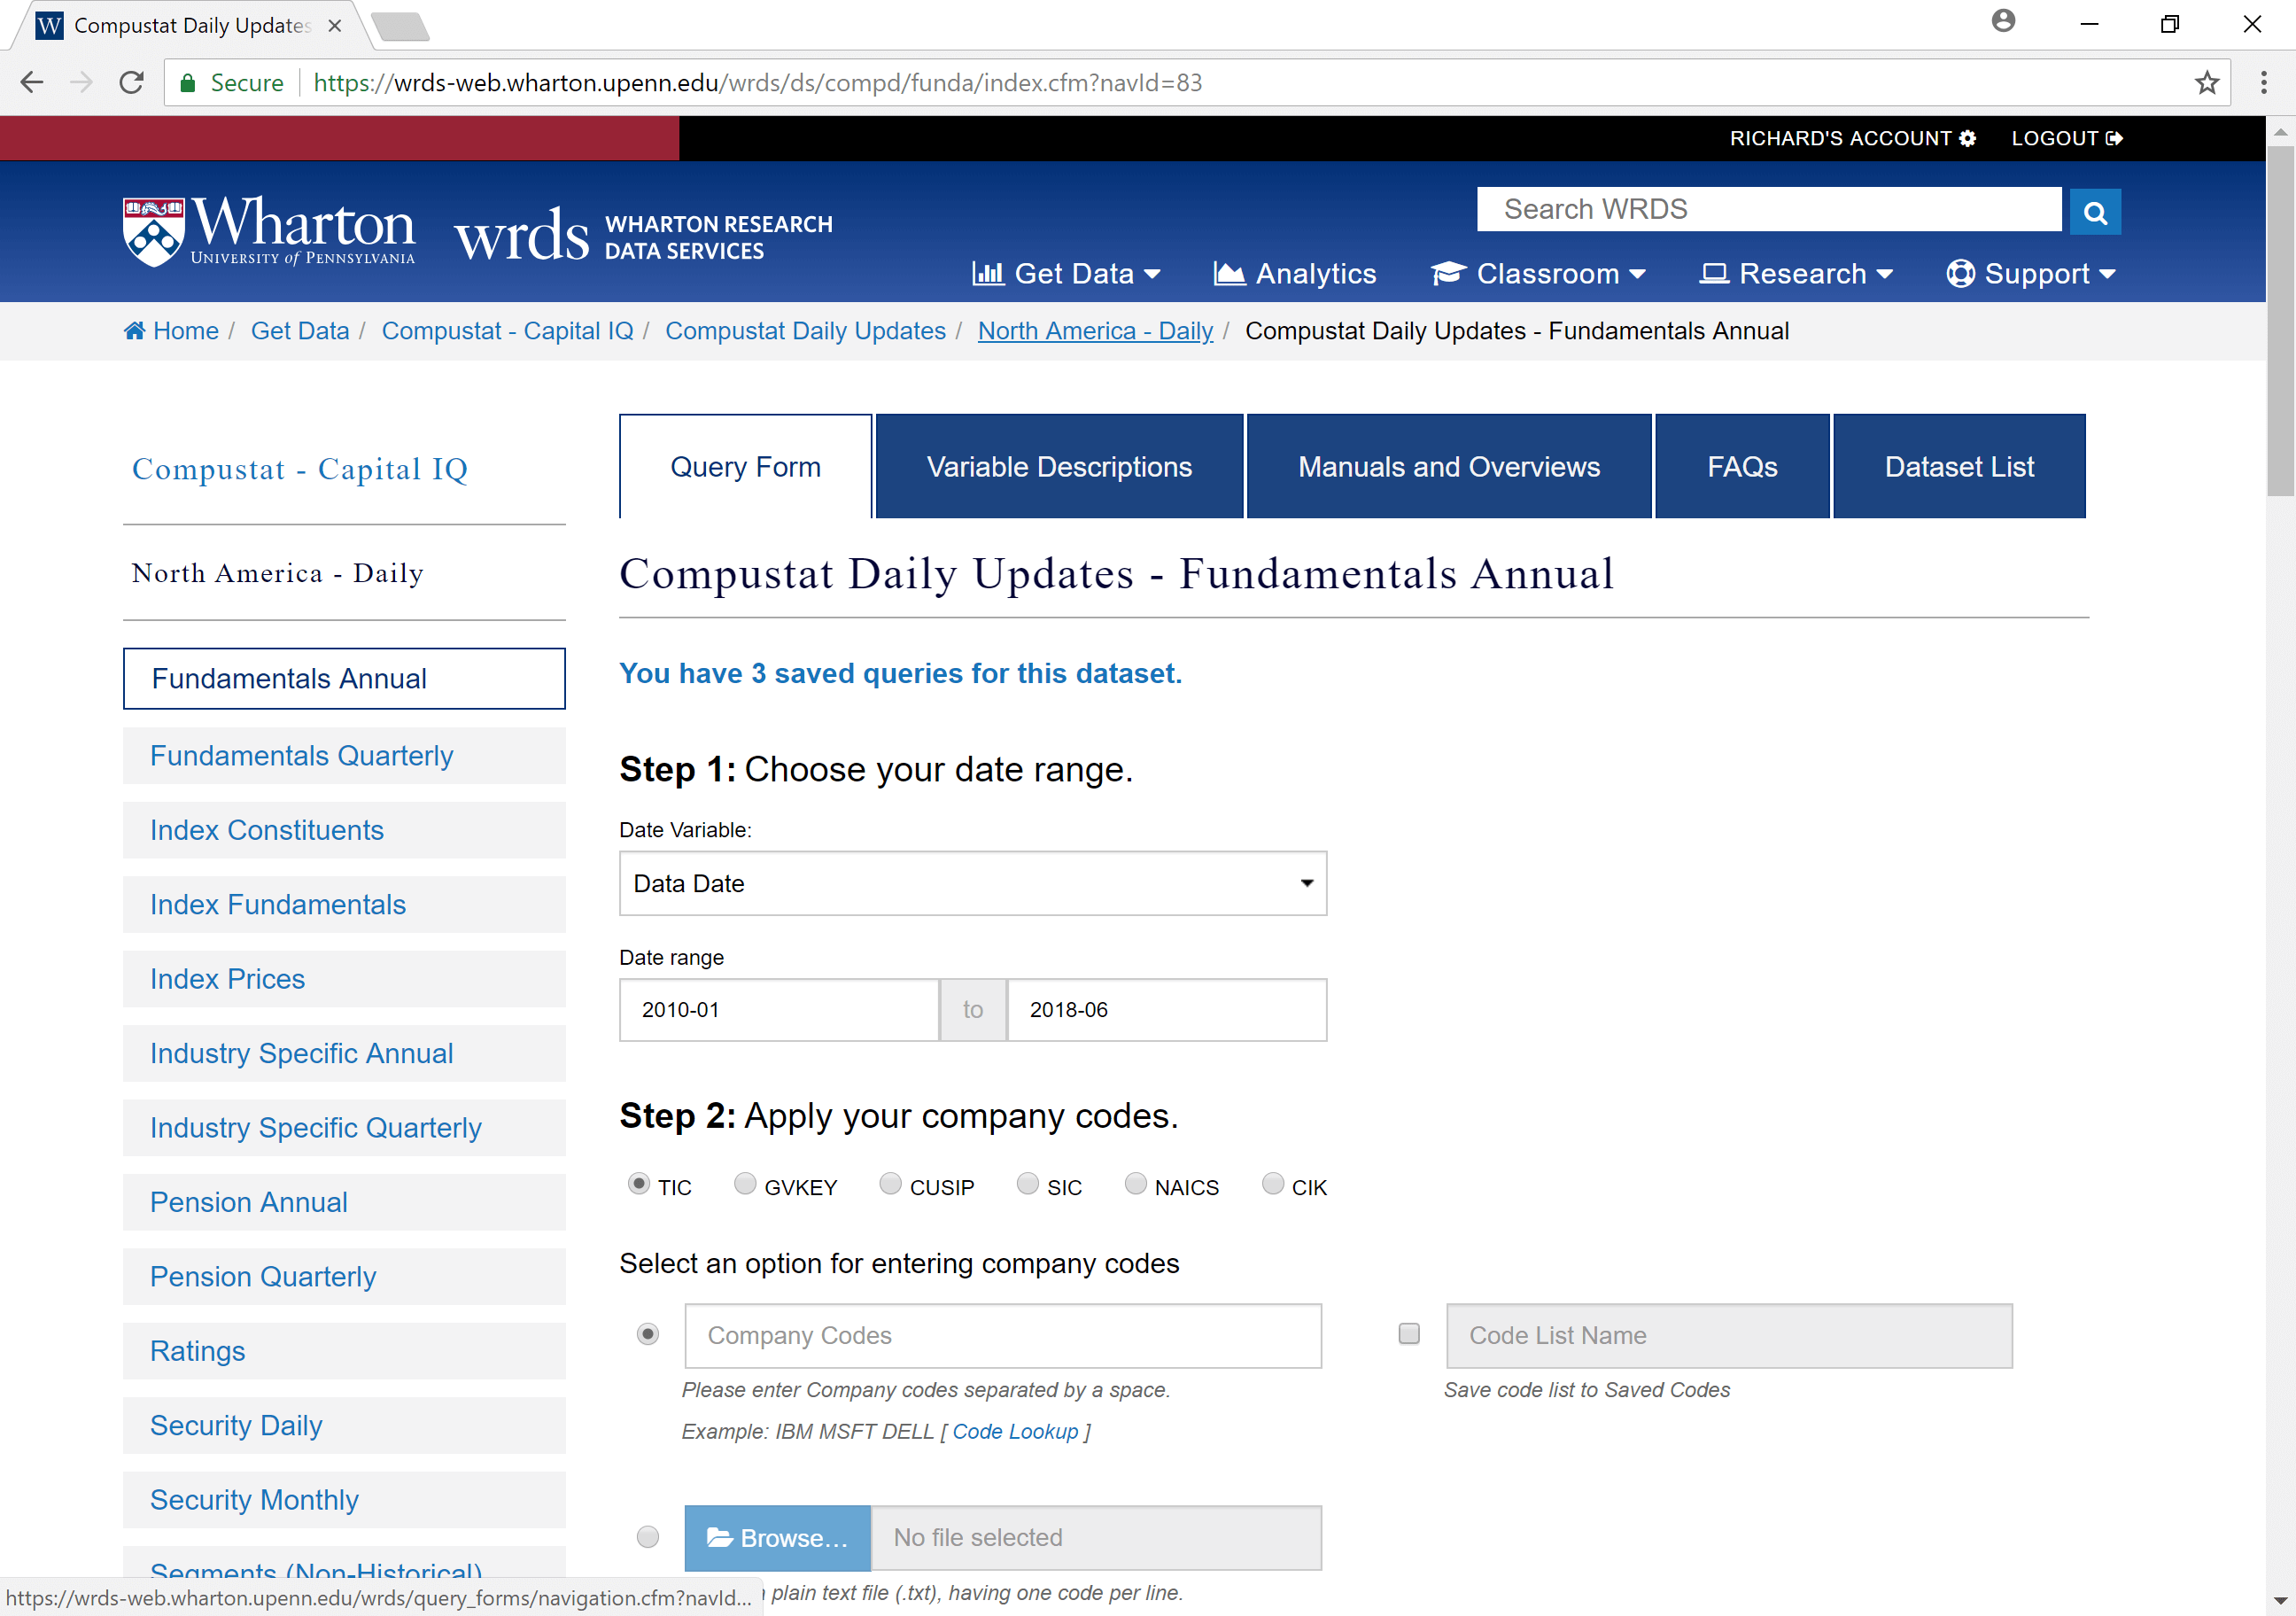This screenshot has height=1616, width=2296.
Task: Click the Home house icon in breadcrumb
Action: click(134, 331)
